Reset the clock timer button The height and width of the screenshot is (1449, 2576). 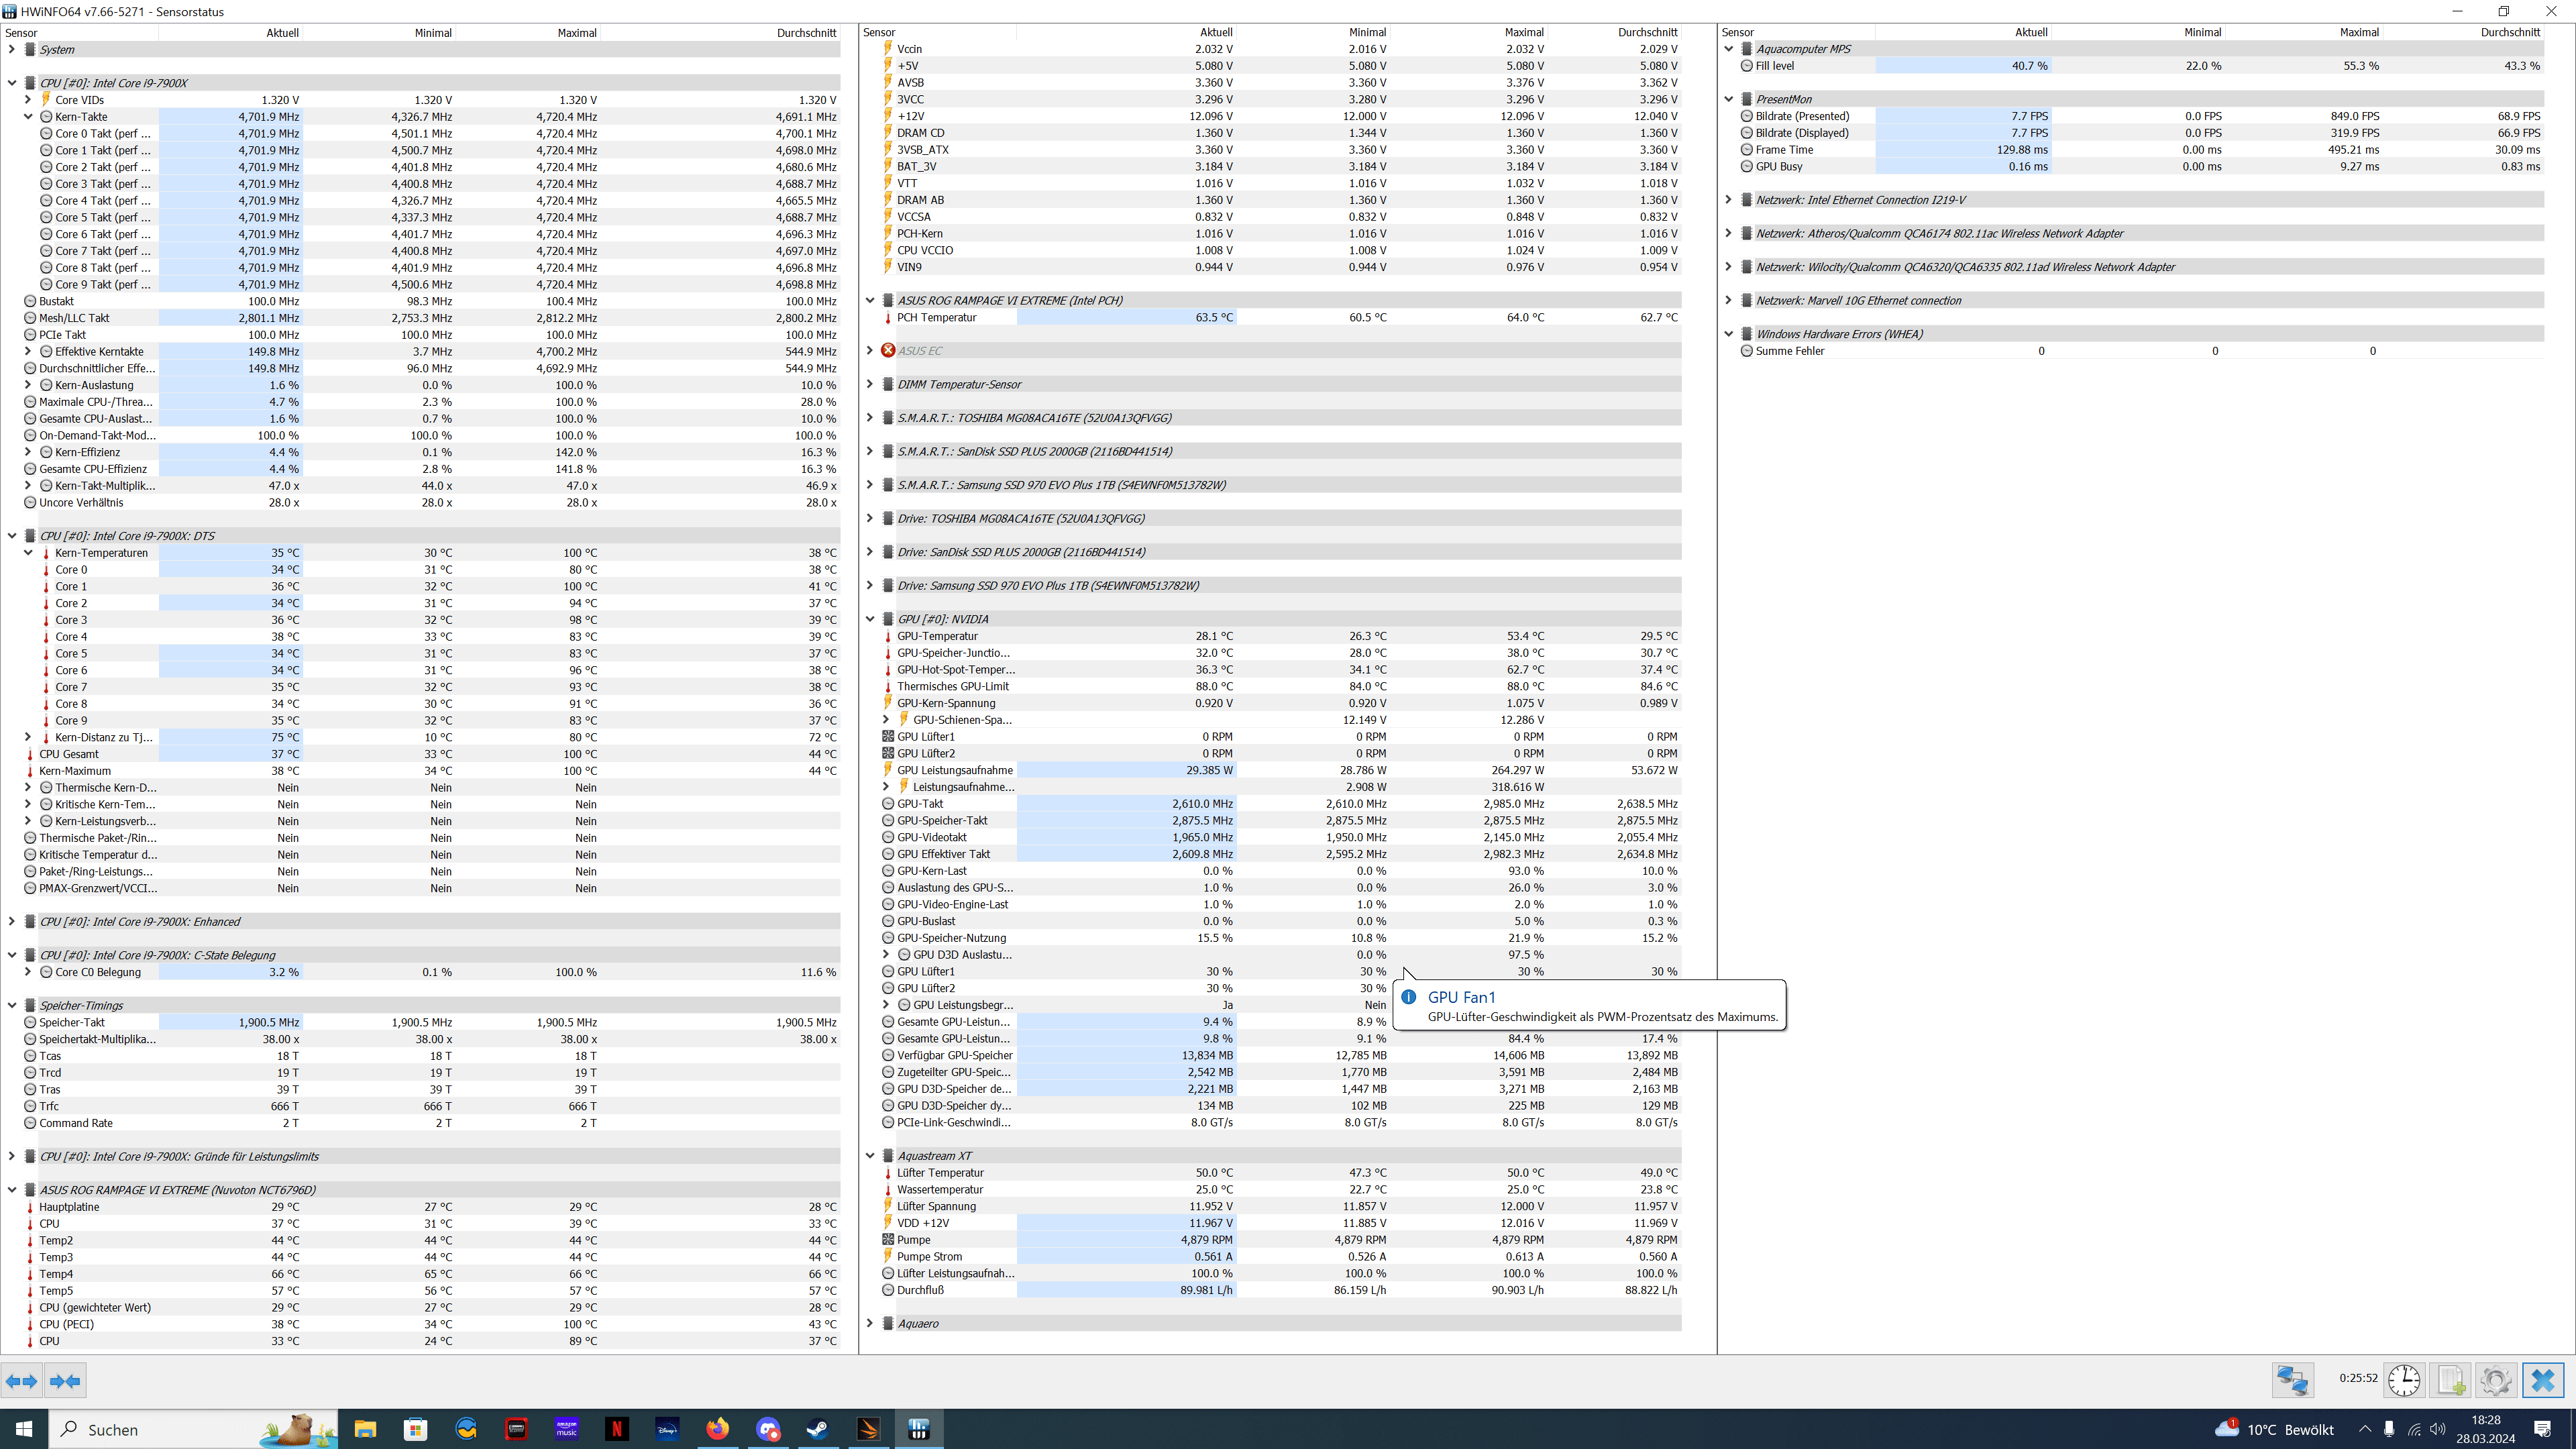click(2404, 1381)
